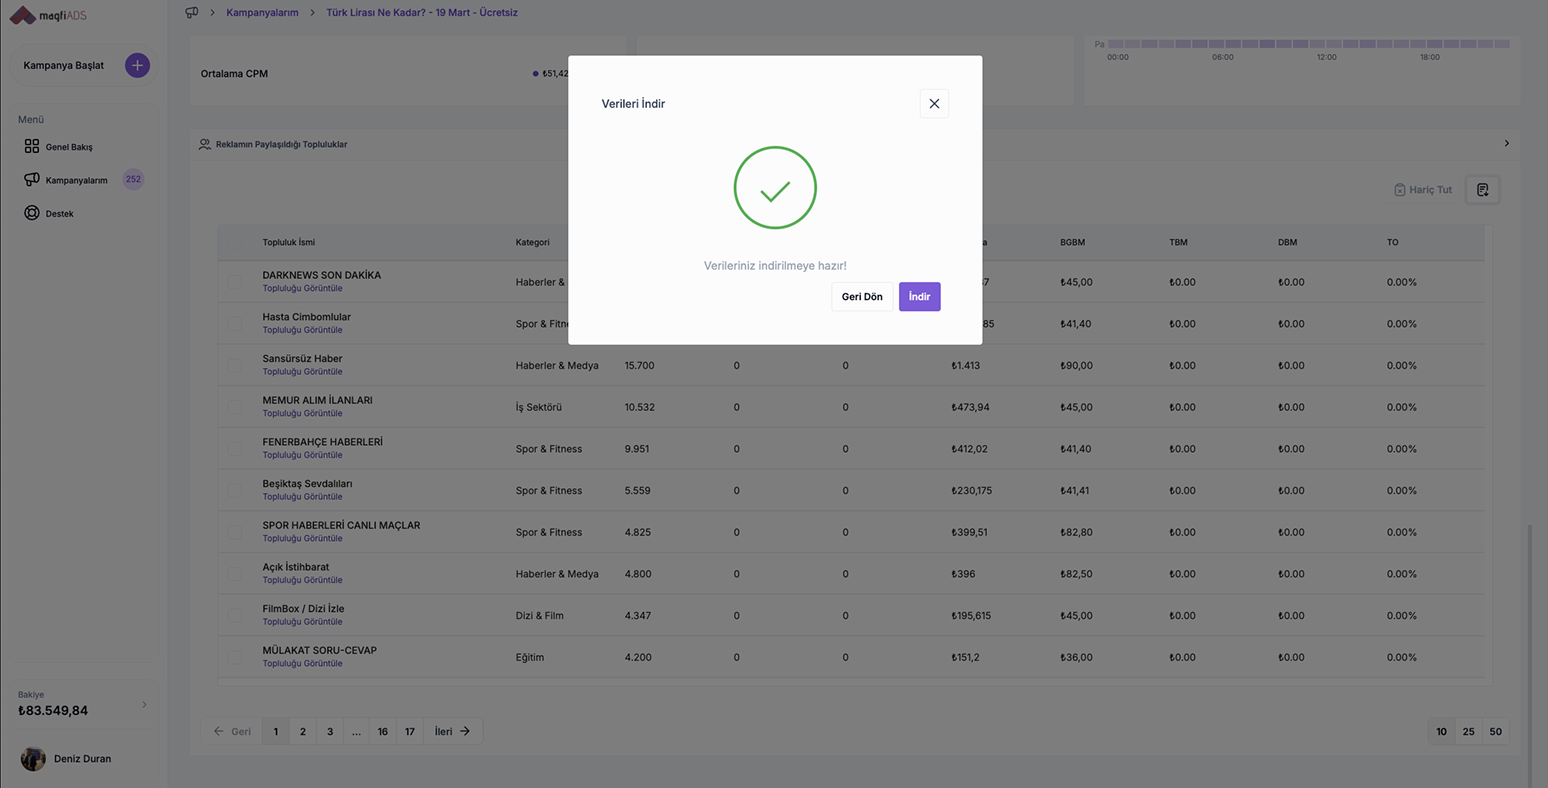1548x788 pixels.
Task: Click the purple plus campaign start icon
Action: [137, 65]
